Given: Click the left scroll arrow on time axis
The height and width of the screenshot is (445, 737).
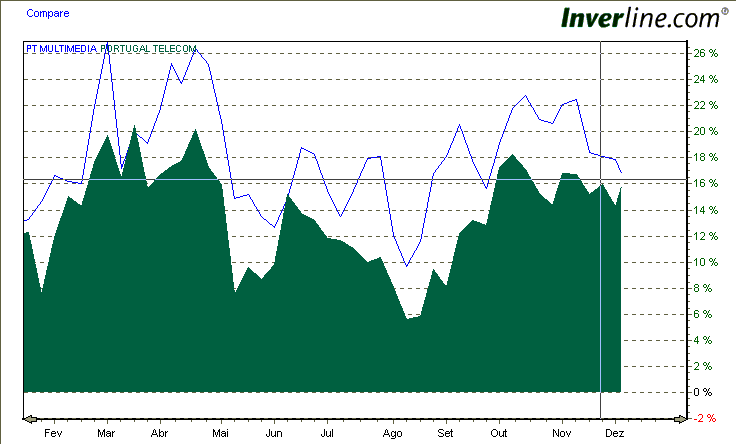Looking at the screenshot, I should 31,419.
